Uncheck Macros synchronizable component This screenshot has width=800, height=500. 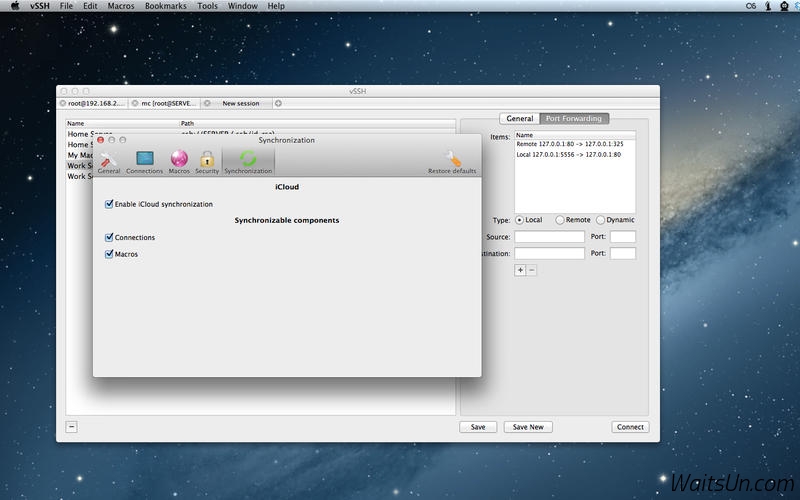point(109,254)
